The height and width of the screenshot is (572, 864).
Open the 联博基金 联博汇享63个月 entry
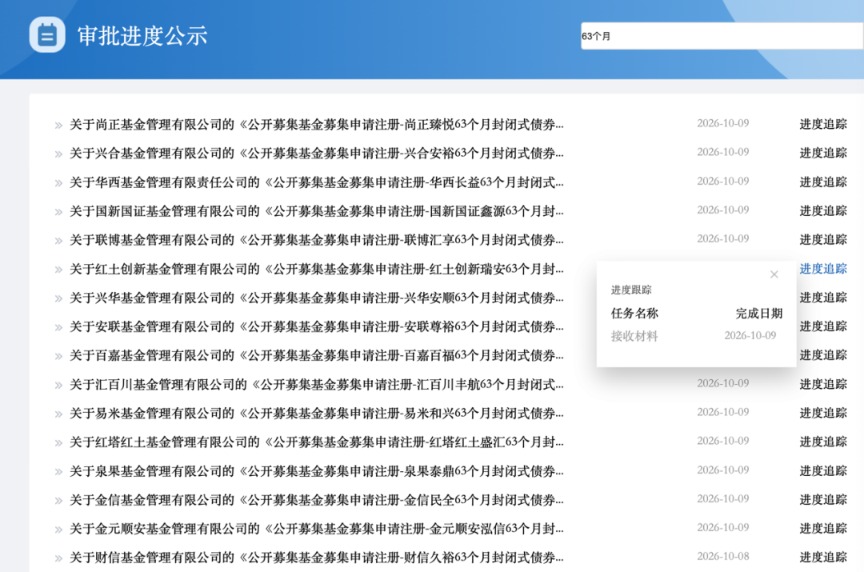click(316, 240)
